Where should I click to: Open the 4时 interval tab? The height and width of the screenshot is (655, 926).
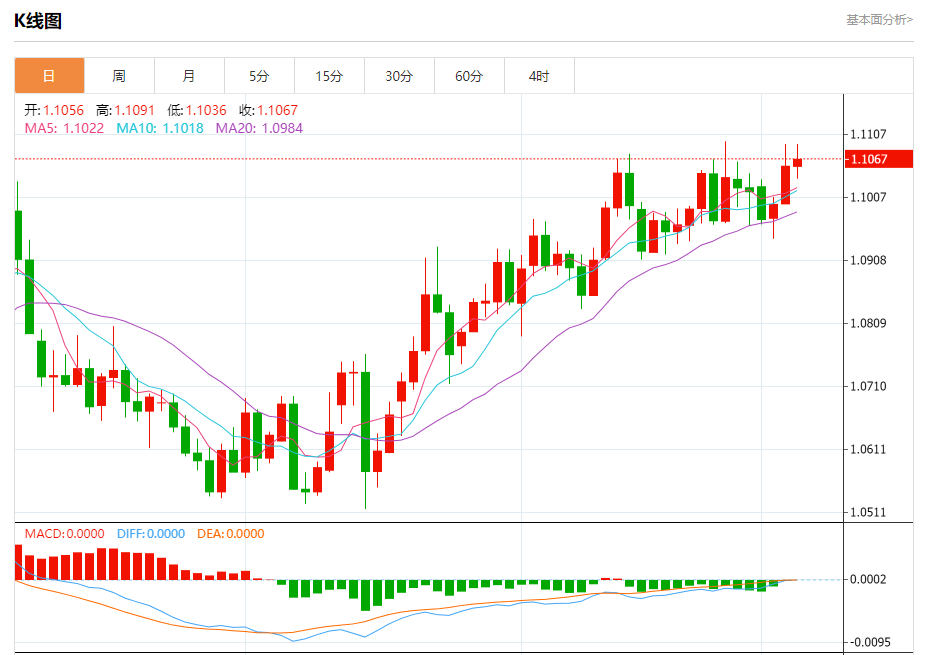coord(539,76)
